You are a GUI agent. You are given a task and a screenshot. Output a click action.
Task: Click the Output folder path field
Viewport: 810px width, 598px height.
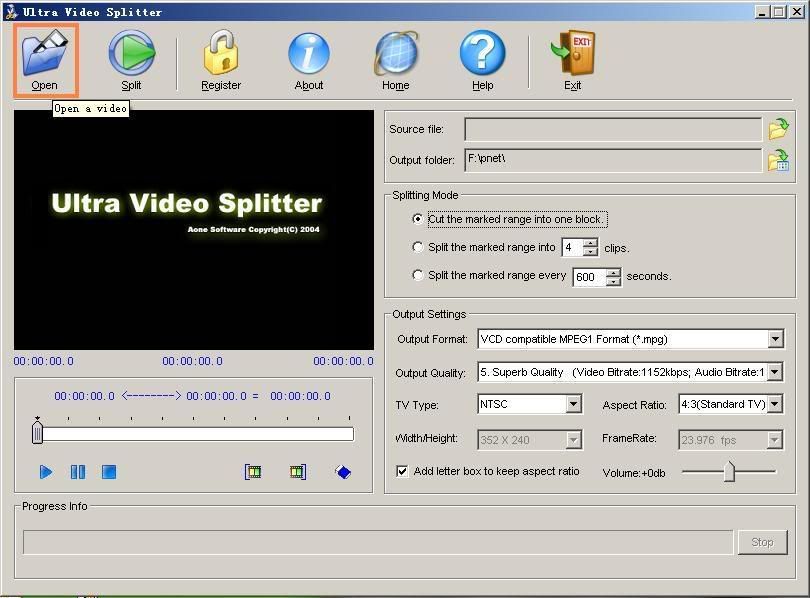coord(613,160)
